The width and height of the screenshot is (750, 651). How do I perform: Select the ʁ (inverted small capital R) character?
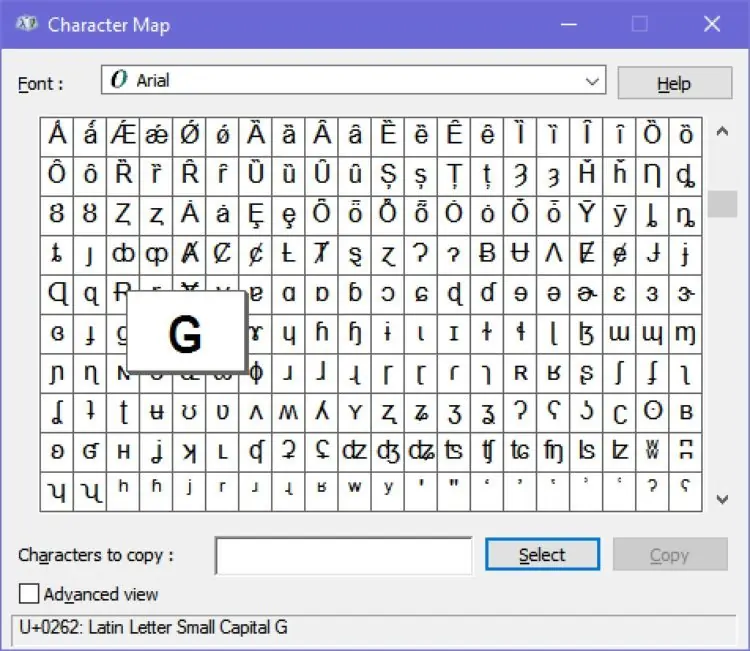pos(553,374)
